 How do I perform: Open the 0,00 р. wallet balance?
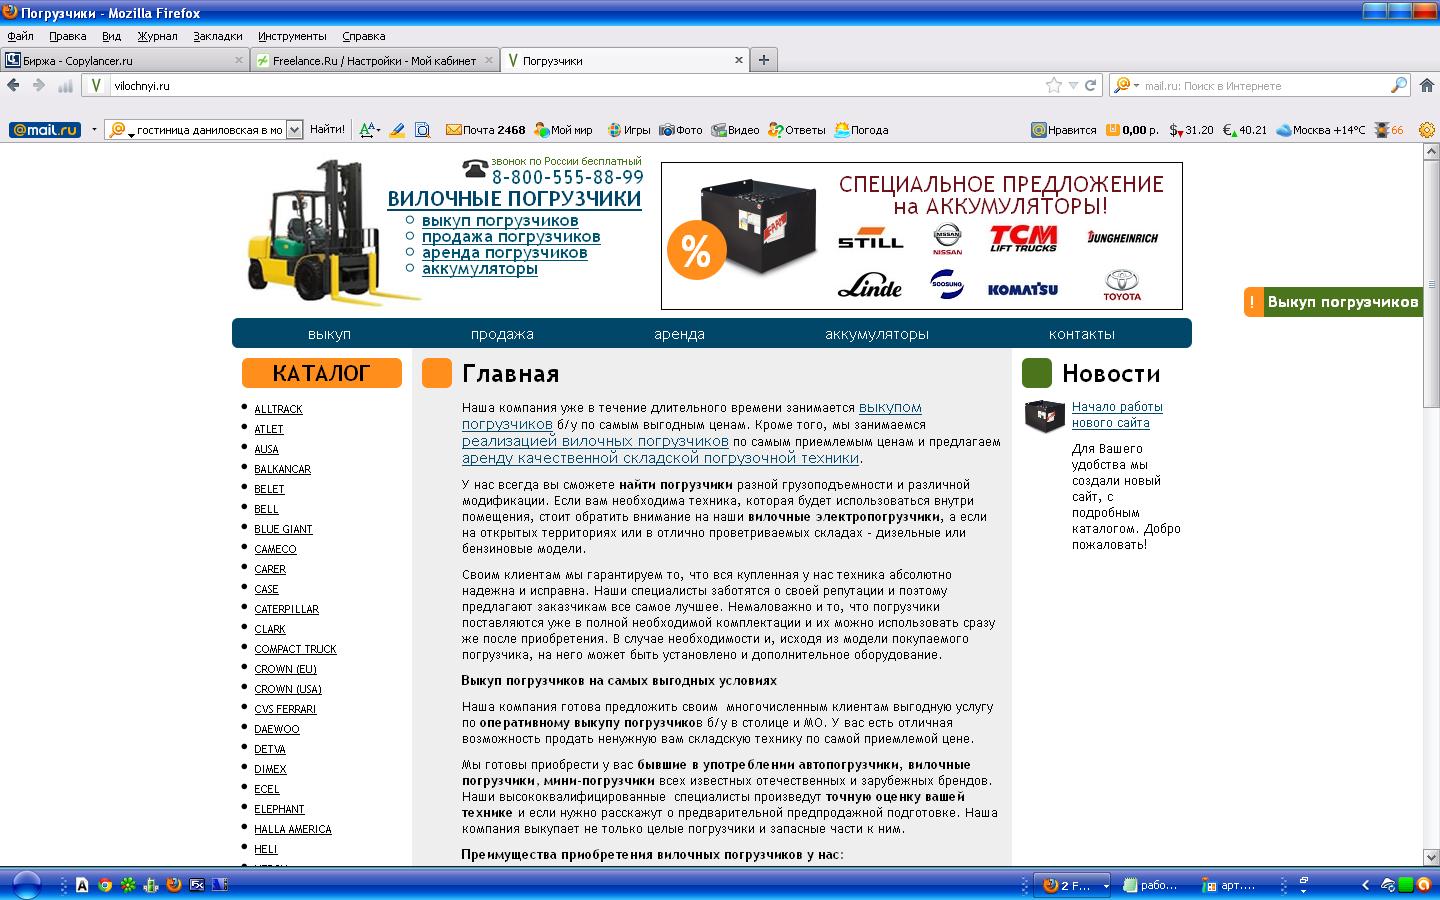(x=1132, y=130)
